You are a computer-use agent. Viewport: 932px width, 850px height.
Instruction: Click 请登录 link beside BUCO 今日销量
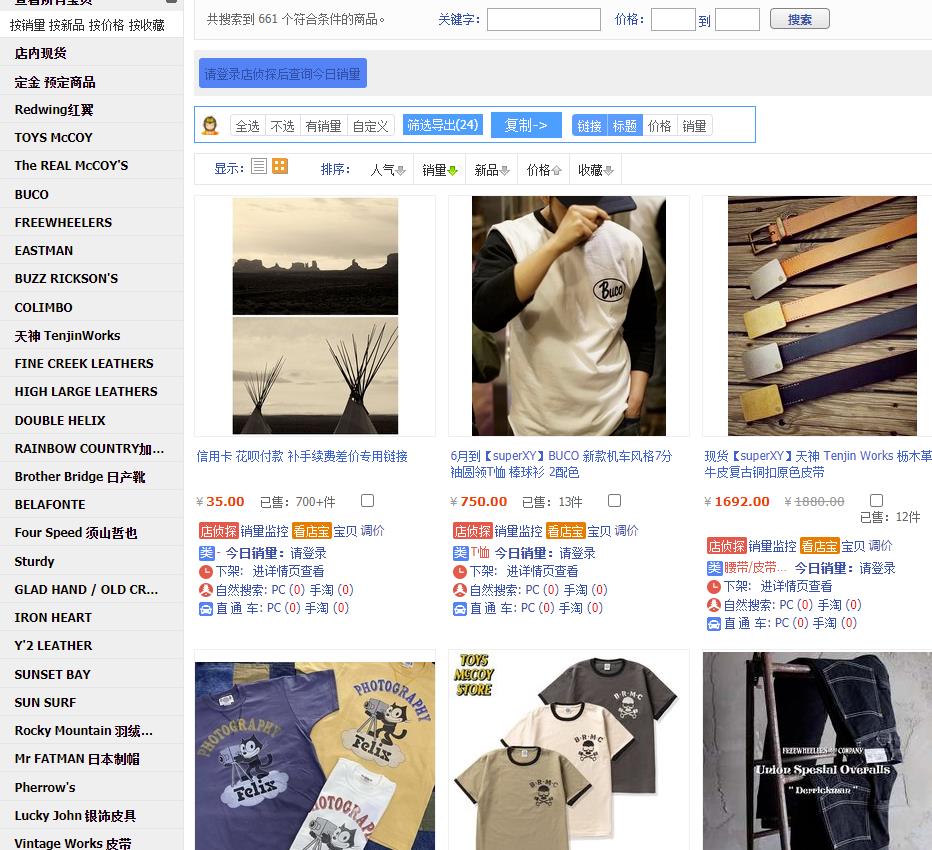[x=577, y=553]
